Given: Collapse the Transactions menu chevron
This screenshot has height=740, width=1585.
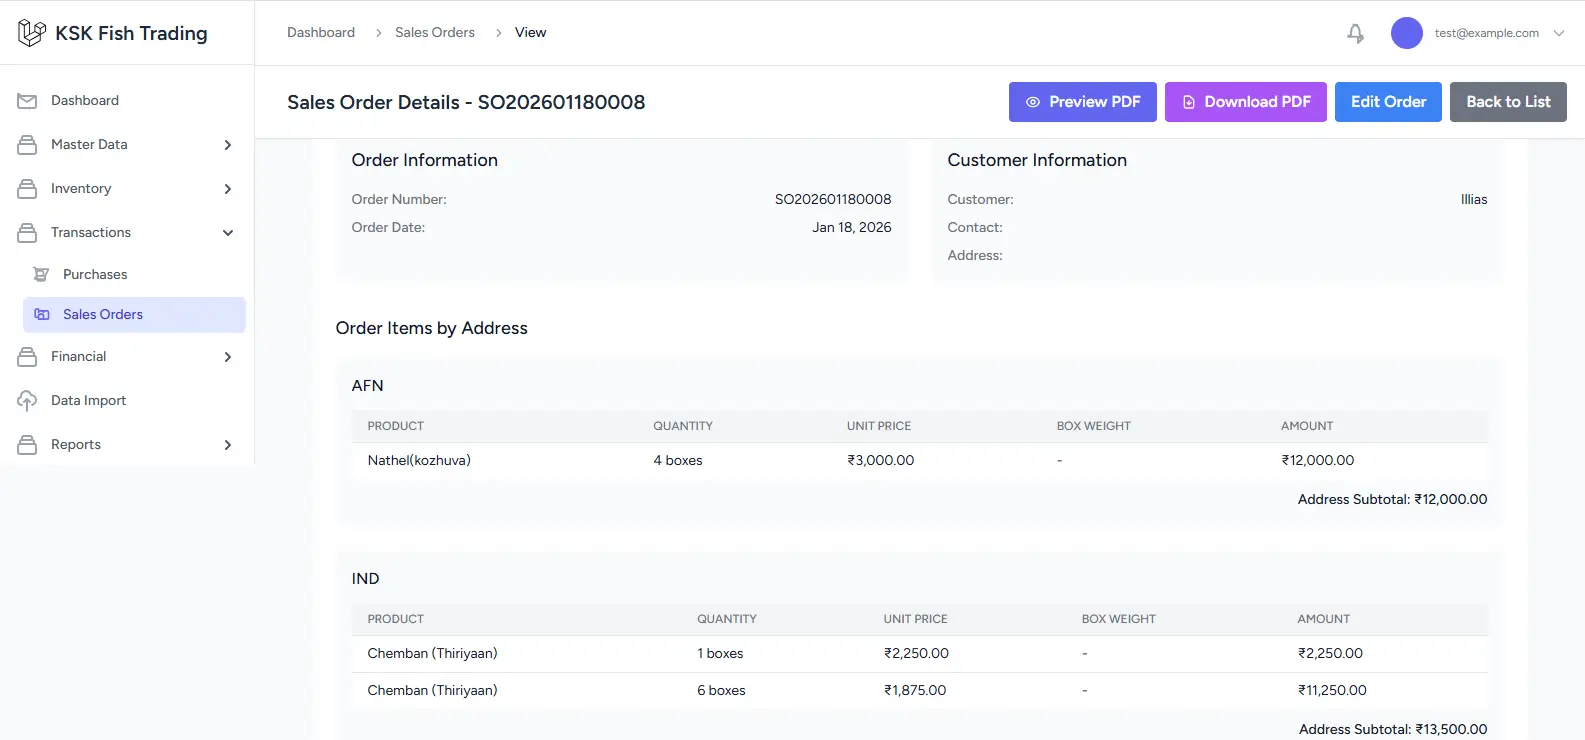Looking at the screenshot, I should [x=228, y=233].
